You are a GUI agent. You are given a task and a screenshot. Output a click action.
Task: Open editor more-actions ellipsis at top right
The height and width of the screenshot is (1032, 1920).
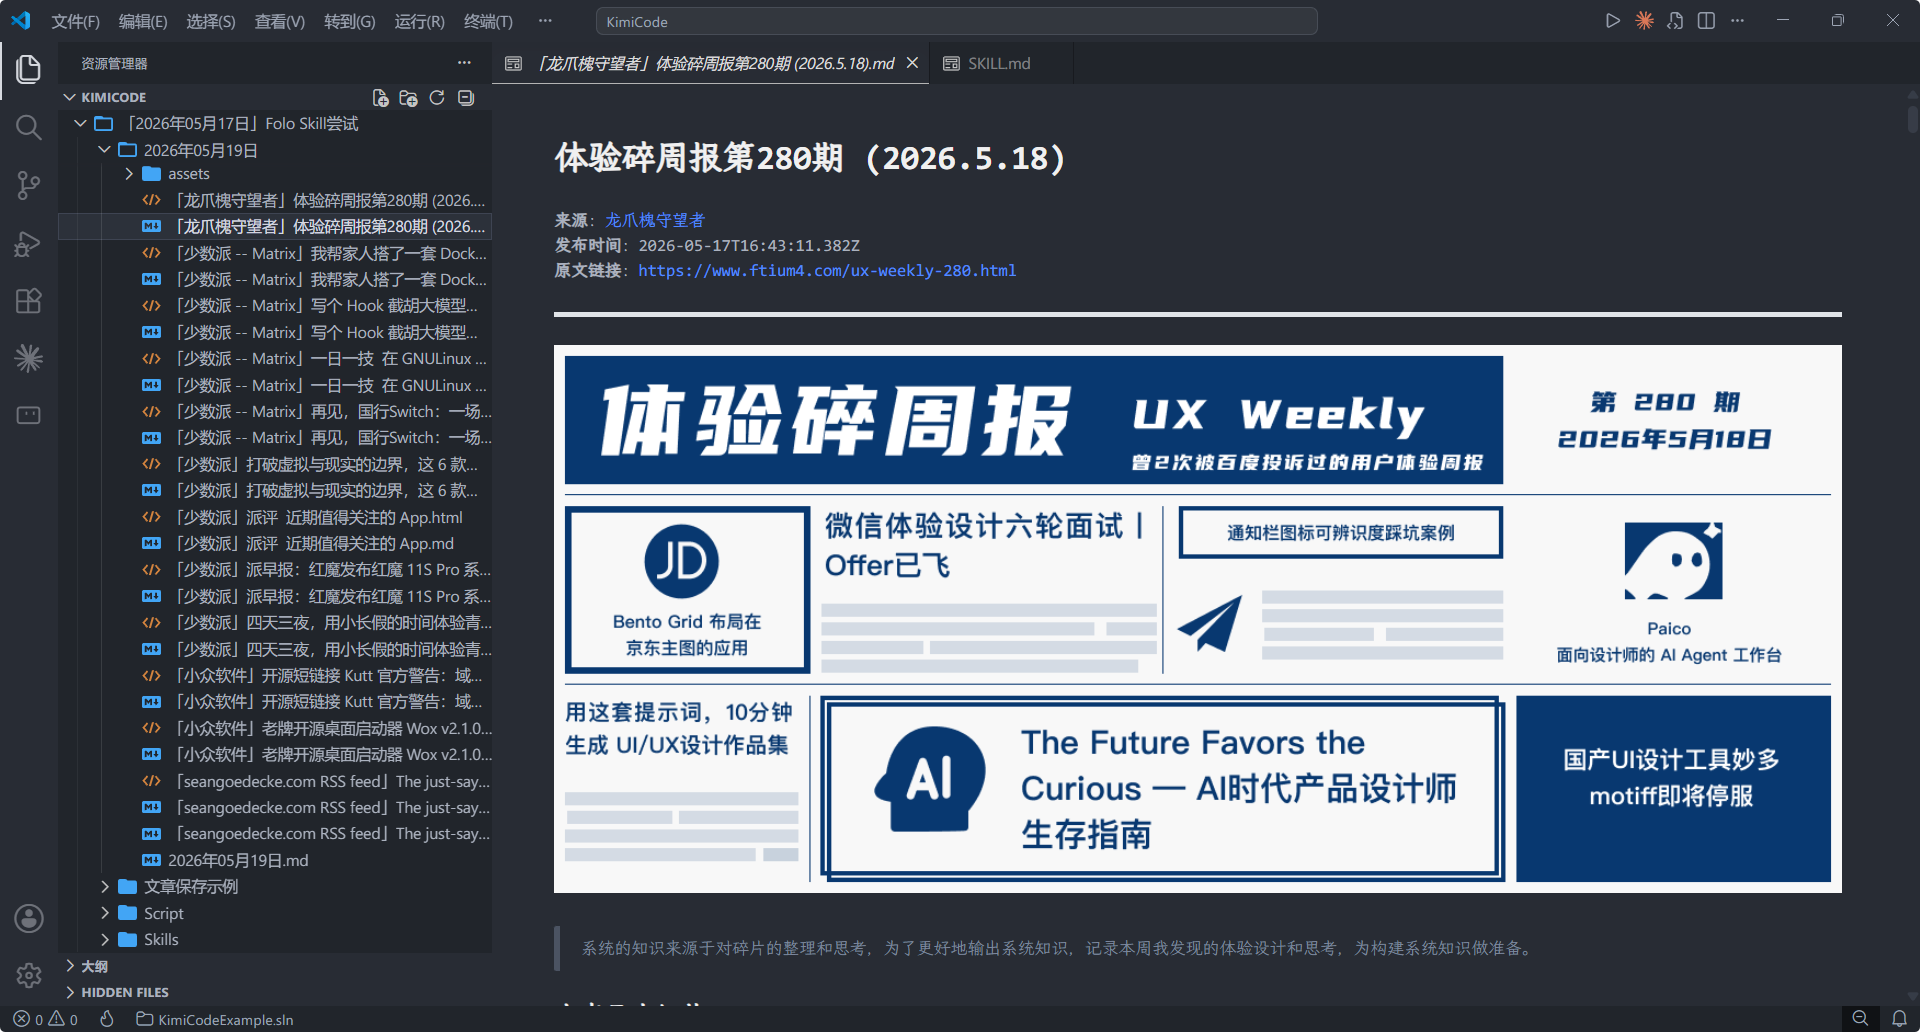coord(1737,21)
